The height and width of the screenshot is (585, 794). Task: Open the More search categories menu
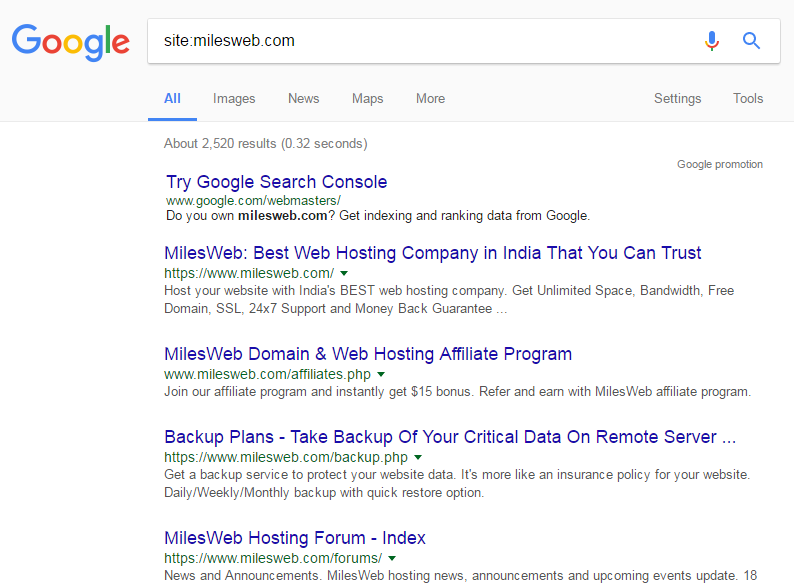click(430, 98)
